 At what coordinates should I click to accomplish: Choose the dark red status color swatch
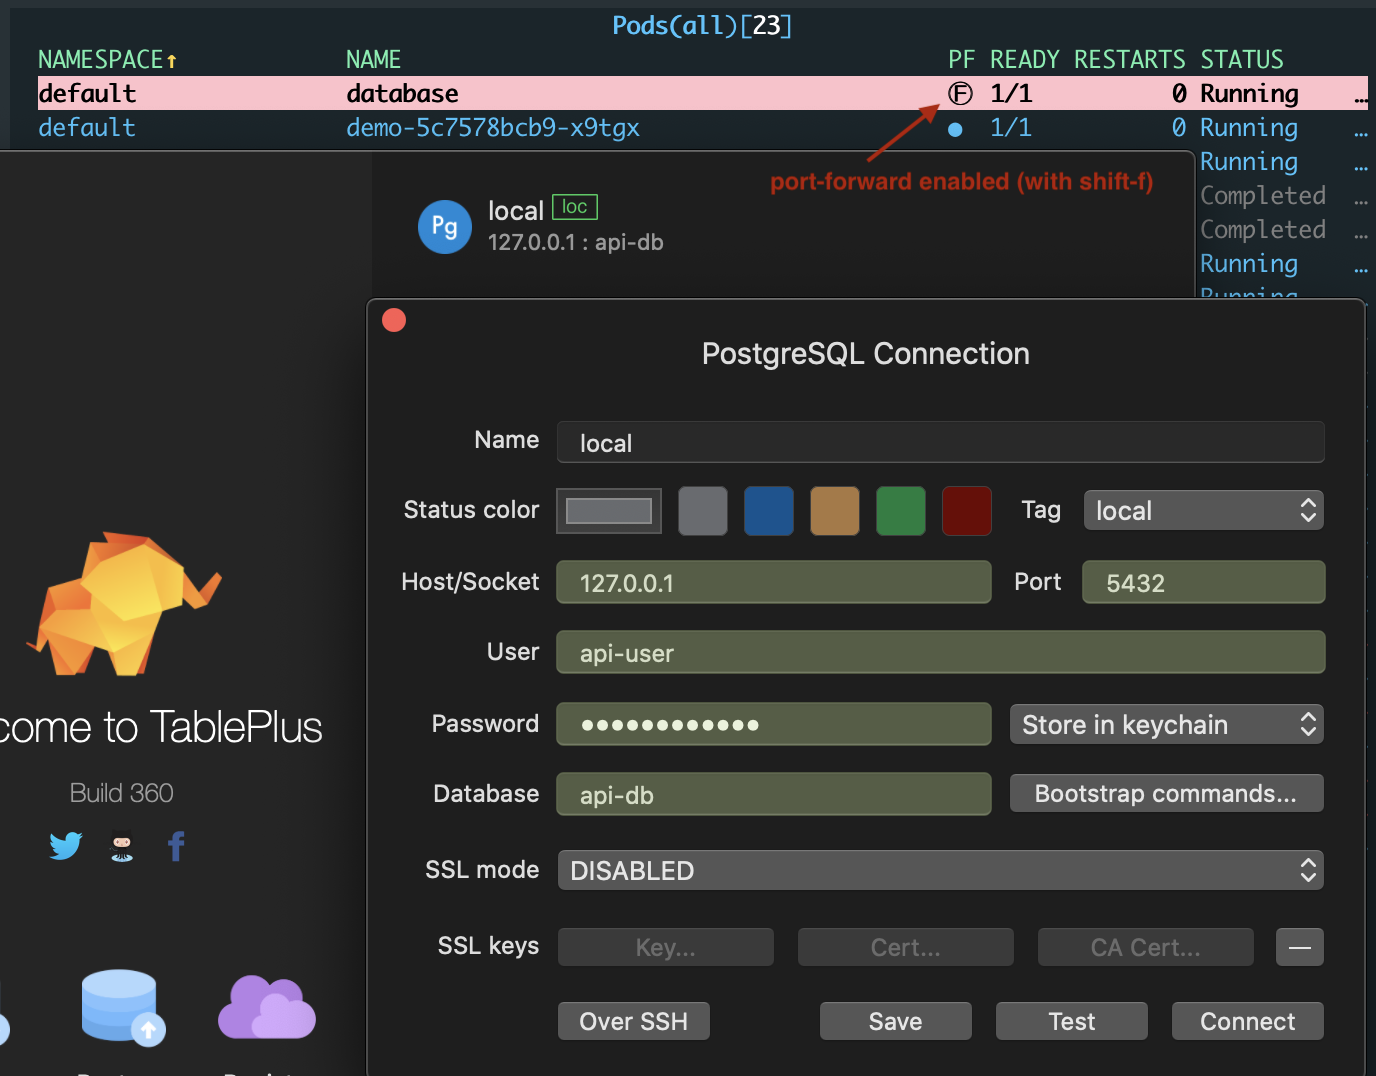967,511
